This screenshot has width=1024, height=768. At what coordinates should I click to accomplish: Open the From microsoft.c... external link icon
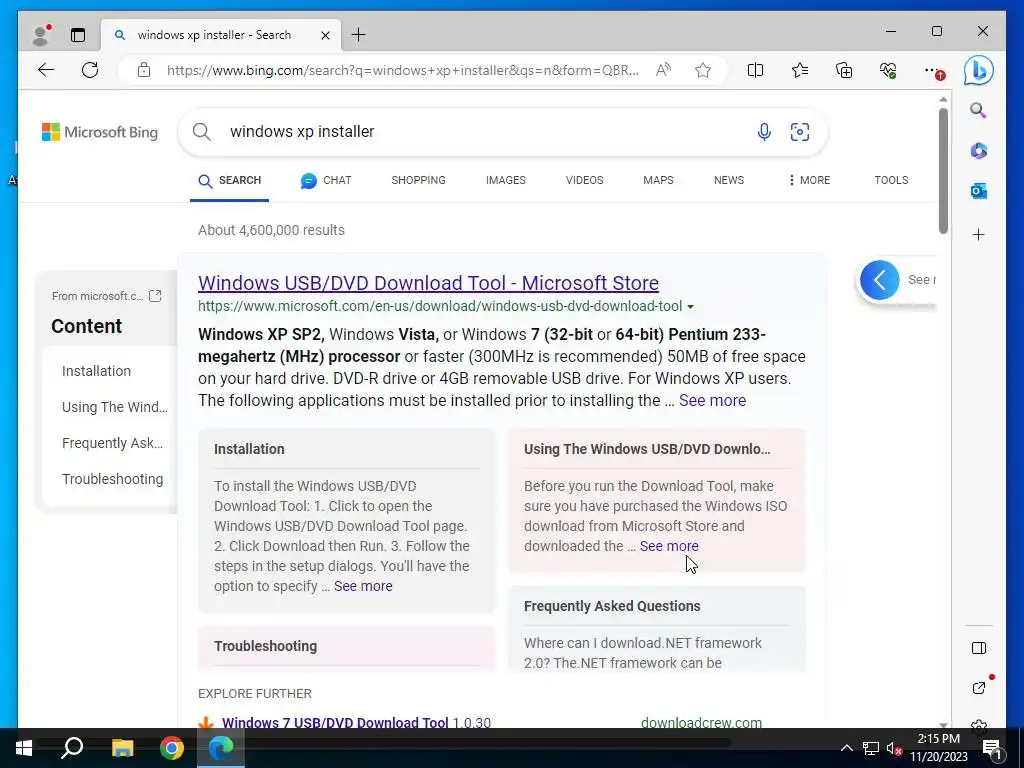coord(155,296)
